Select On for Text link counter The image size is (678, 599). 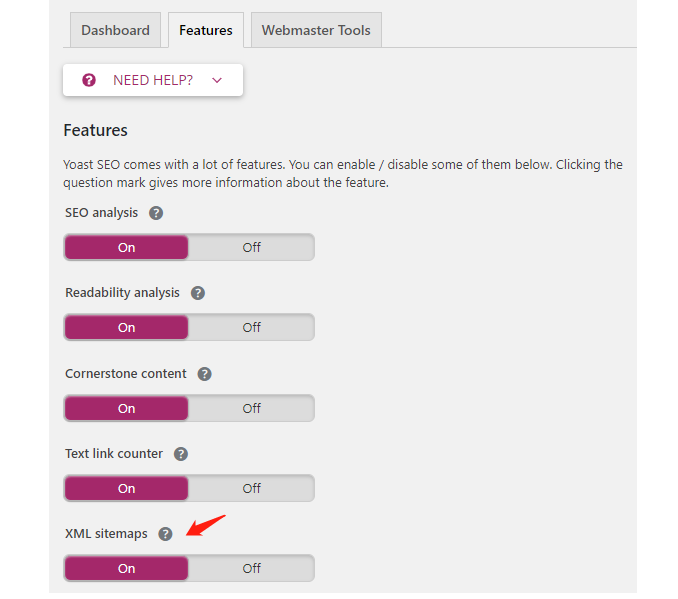(126, 488)
